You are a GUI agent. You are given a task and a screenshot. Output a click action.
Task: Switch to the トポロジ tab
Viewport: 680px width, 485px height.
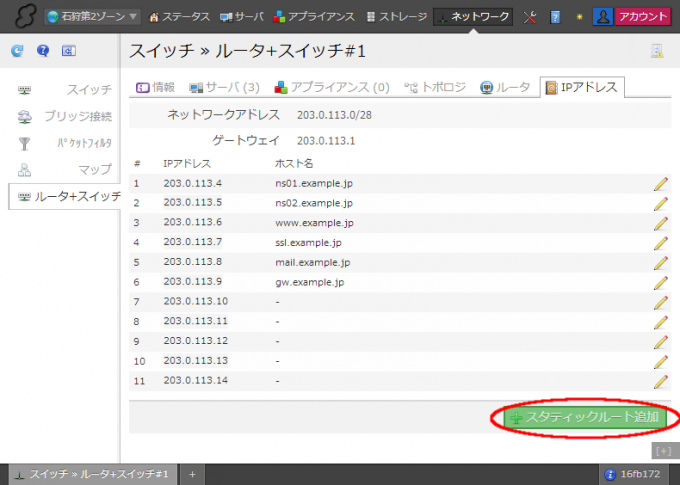[435, 88]
